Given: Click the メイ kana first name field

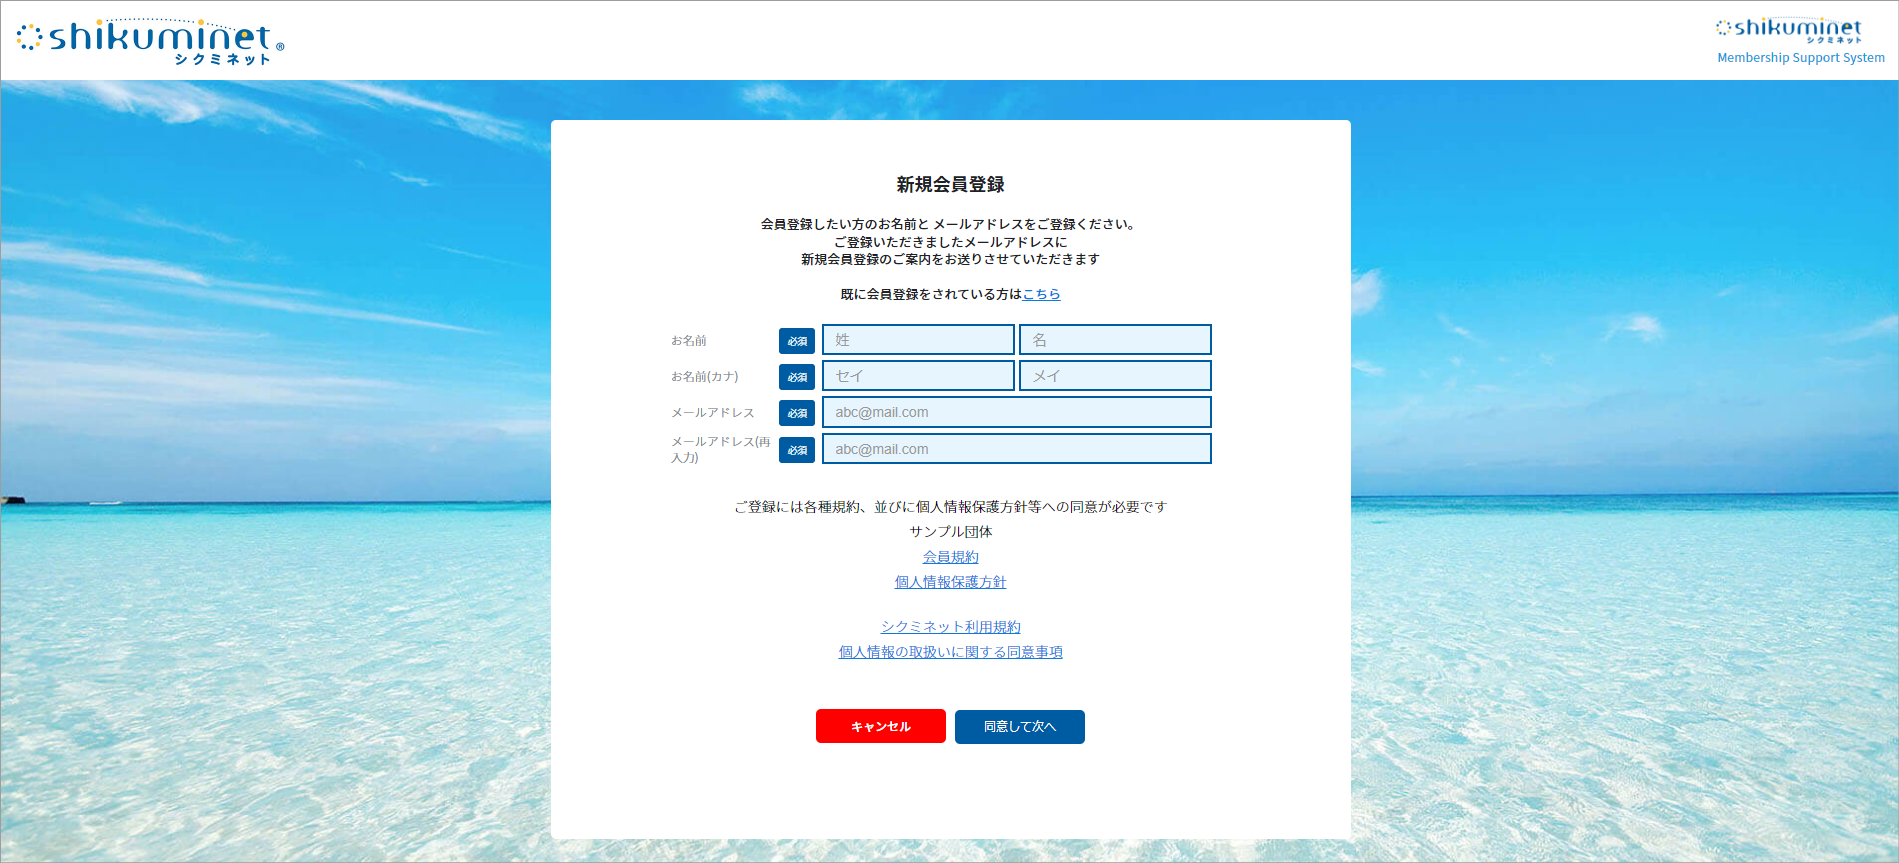Looking at the screenshot, I should (1115, 376).
